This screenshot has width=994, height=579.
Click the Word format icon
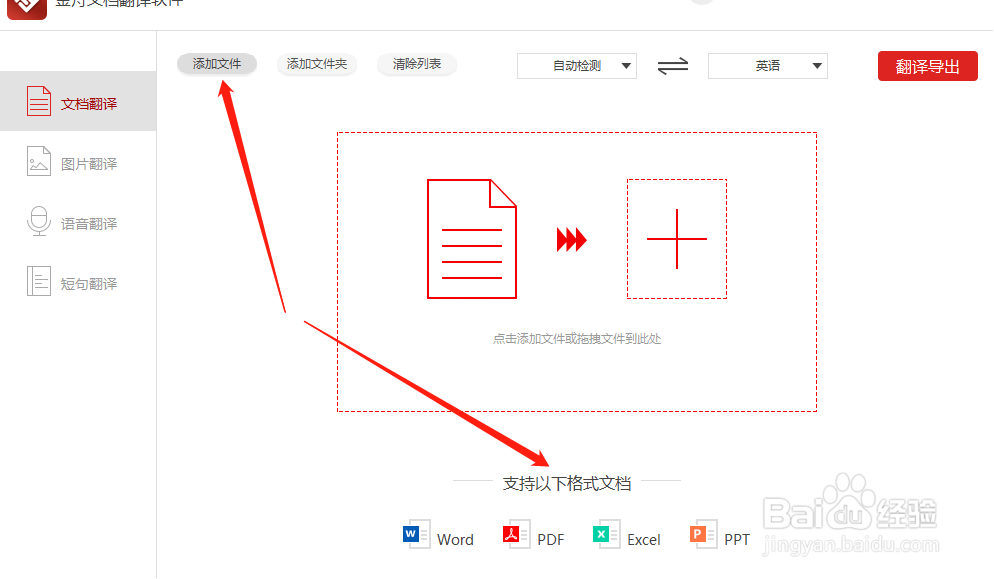click(415, 535)
